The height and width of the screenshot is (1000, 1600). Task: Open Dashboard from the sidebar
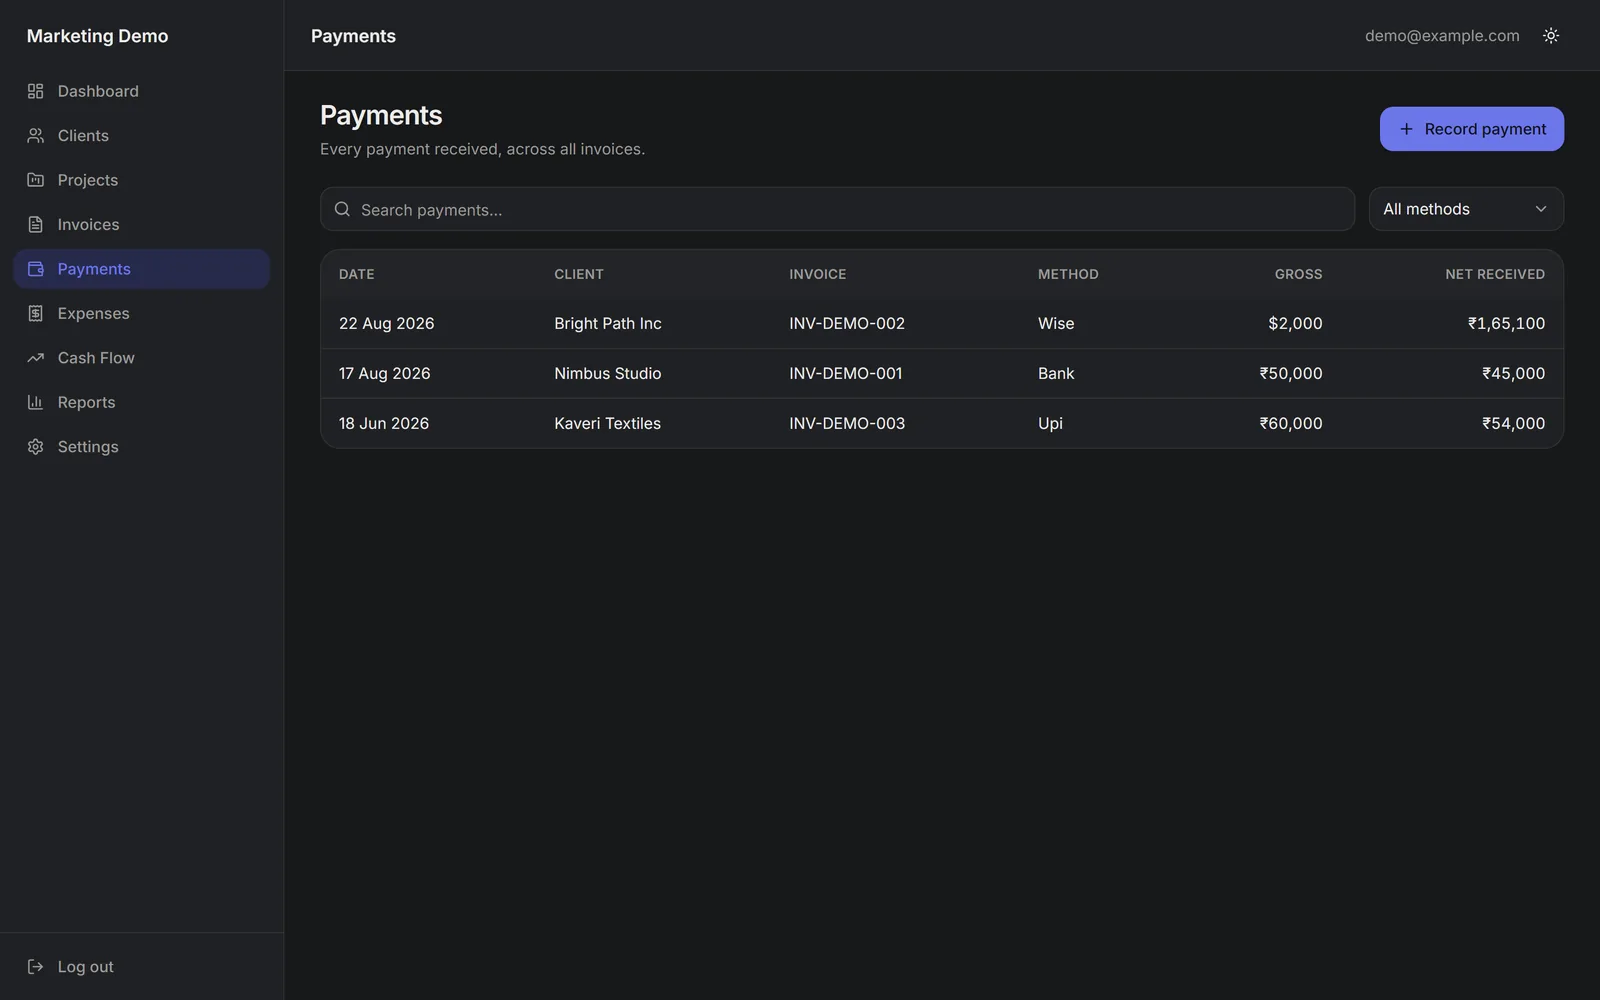point(141,91)
